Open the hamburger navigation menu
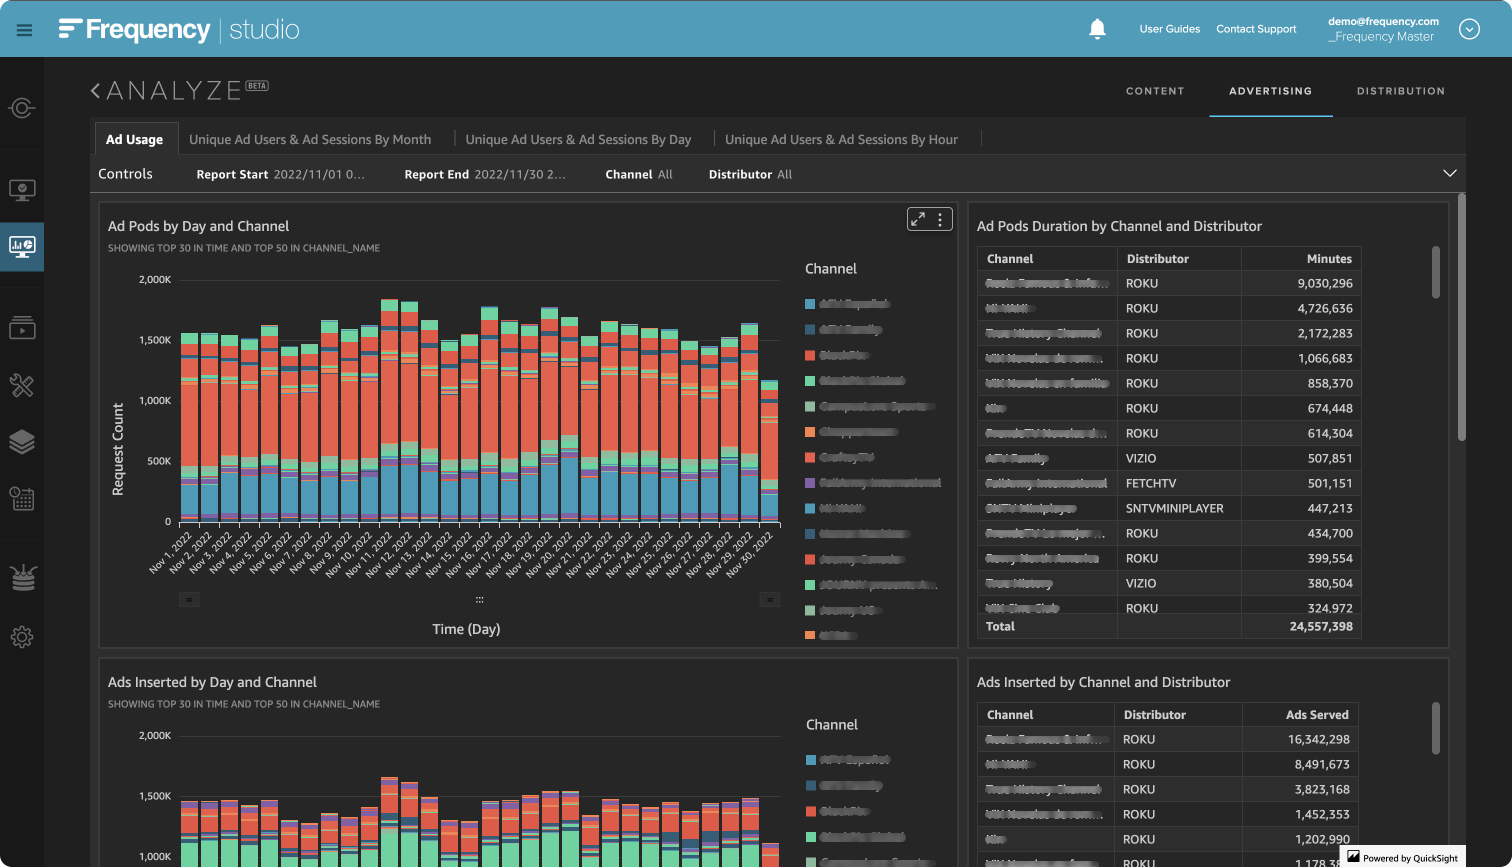Image resolution: width=1512 pixels, height=867 pixels. click(x=25, y=30)
